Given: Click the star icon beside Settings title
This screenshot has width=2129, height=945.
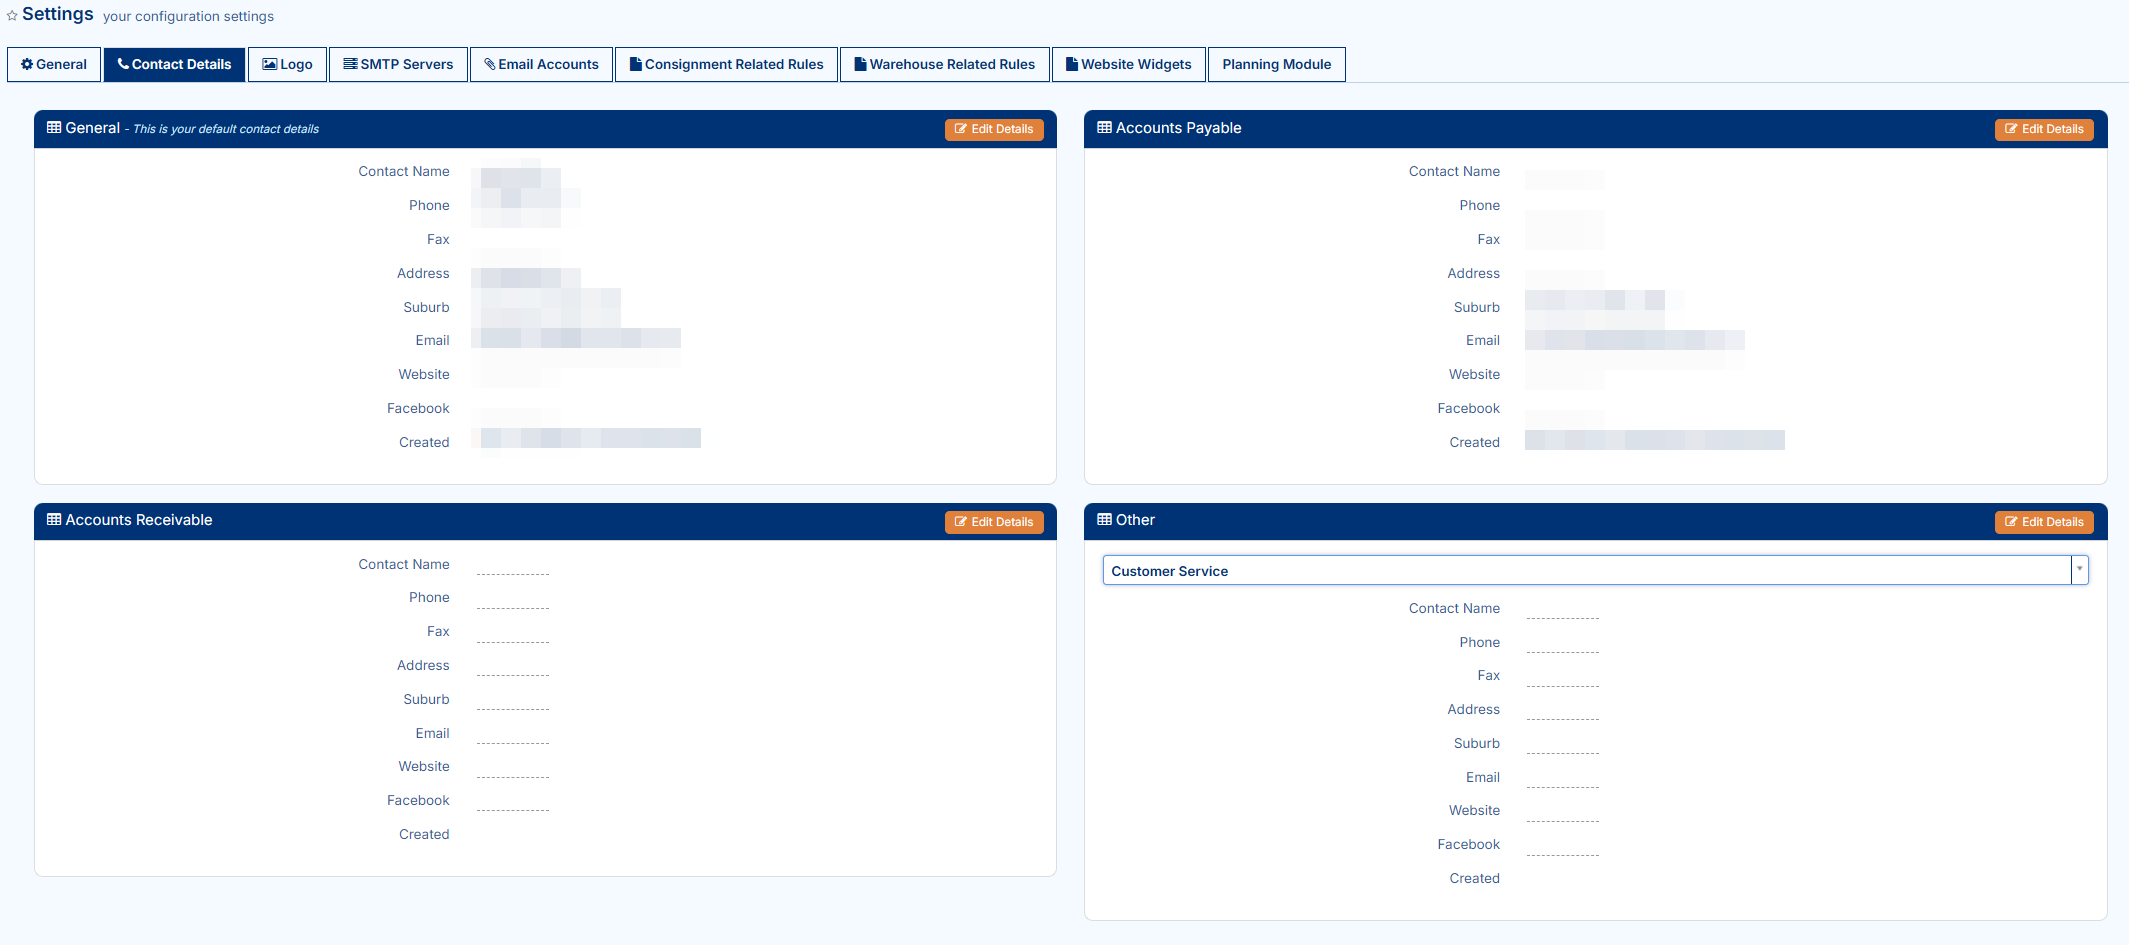Looking at the screenshot, I should pyautogui.click(x=12, y=16).
